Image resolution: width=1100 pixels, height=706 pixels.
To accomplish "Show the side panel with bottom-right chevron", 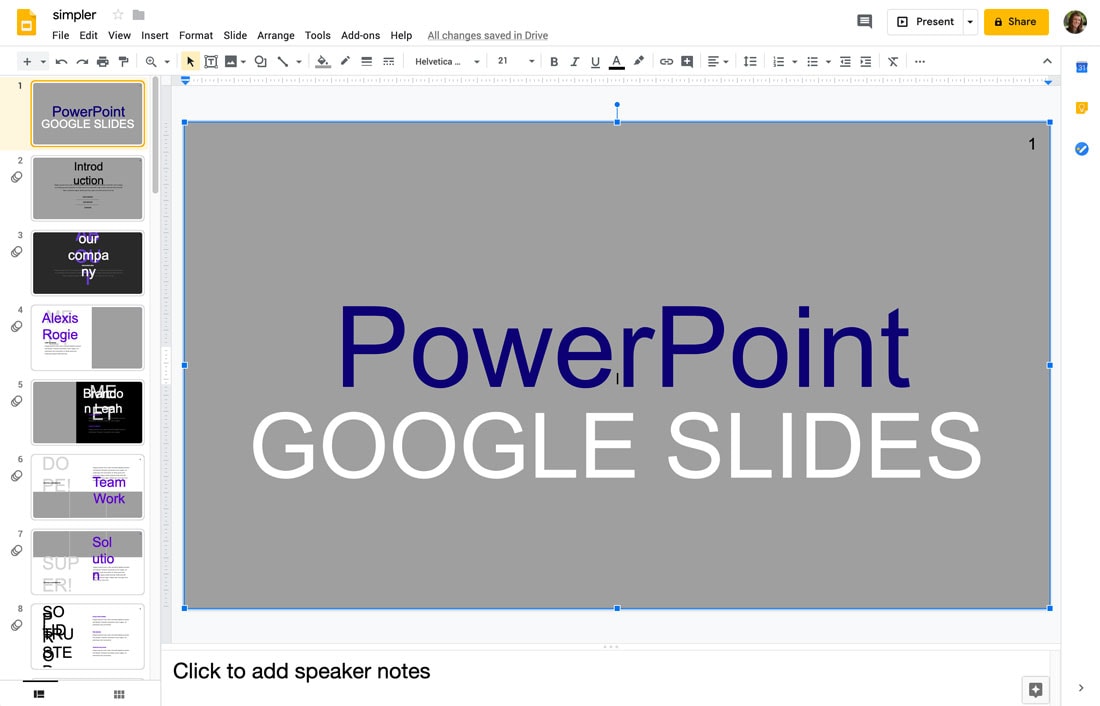I will point(1080,688).
